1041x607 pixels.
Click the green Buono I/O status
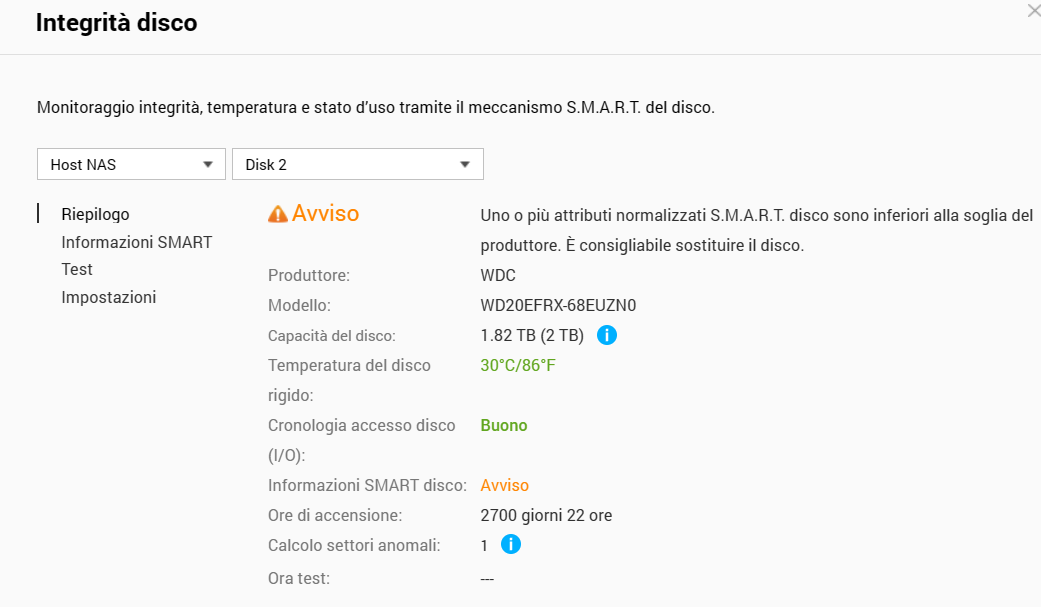point(504,425)
